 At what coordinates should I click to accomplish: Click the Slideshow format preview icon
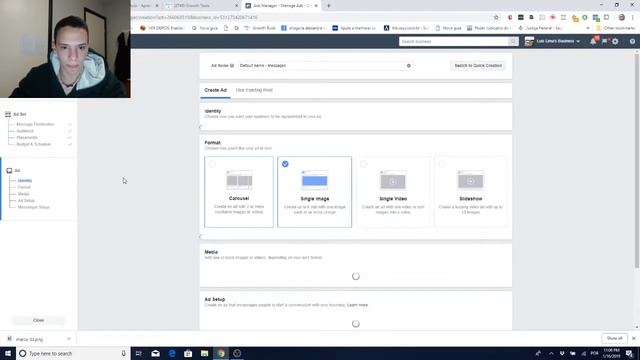(471, 180)
